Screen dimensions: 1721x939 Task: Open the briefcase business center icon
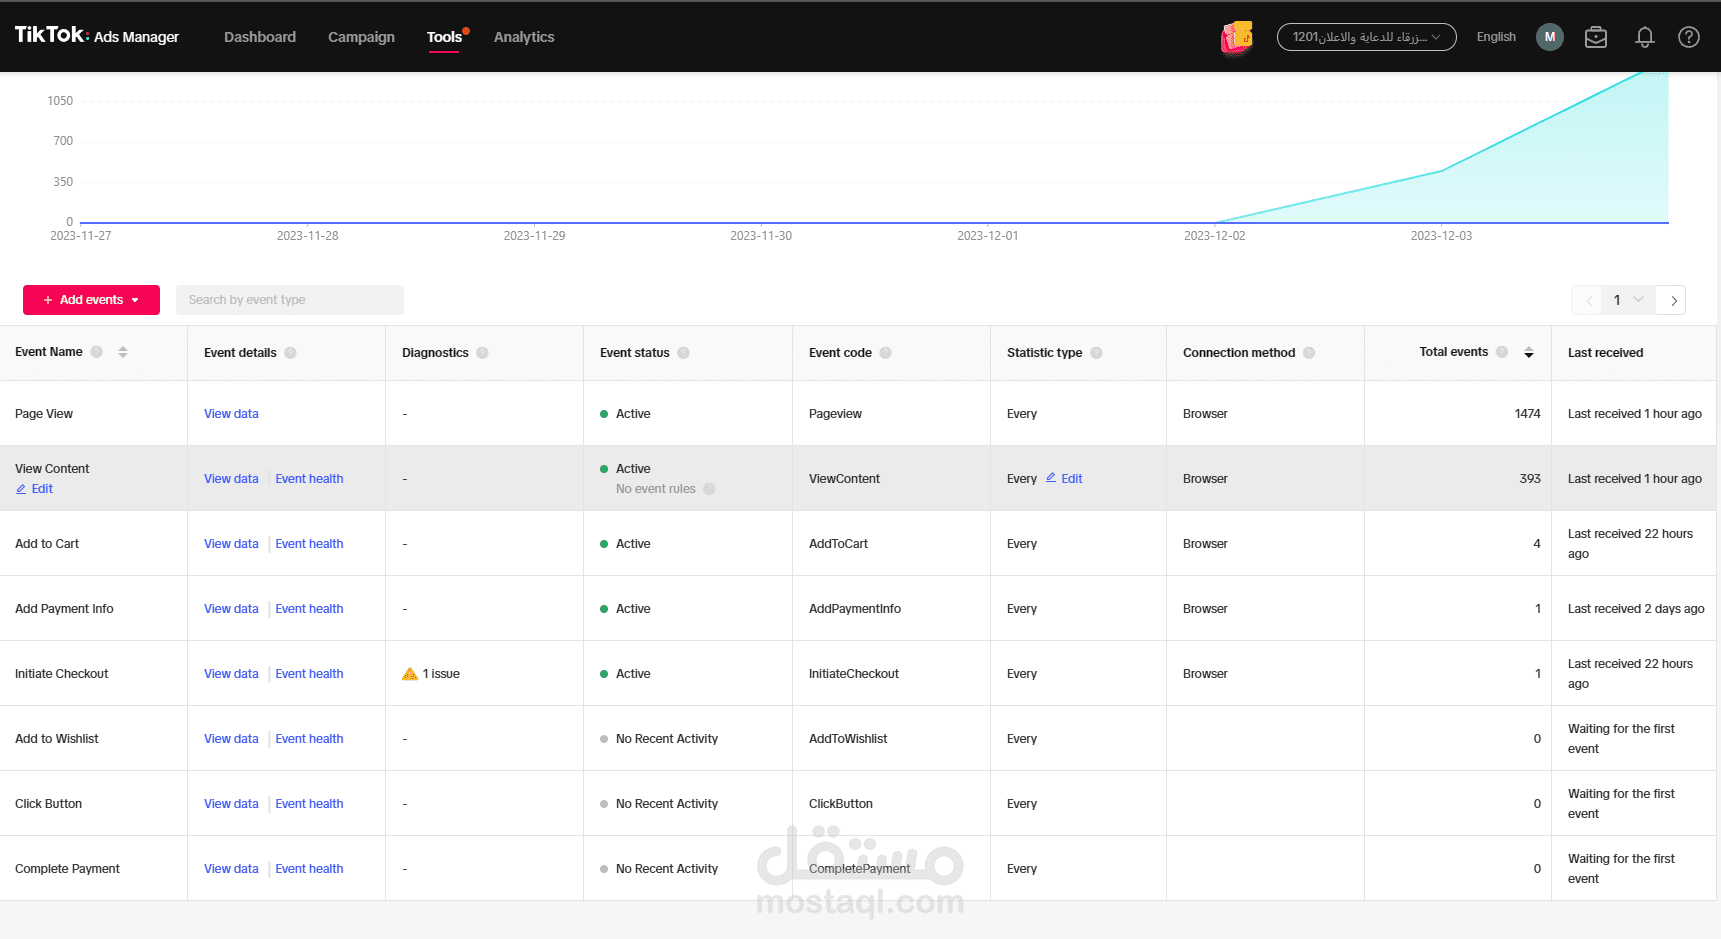(1596, 37)
